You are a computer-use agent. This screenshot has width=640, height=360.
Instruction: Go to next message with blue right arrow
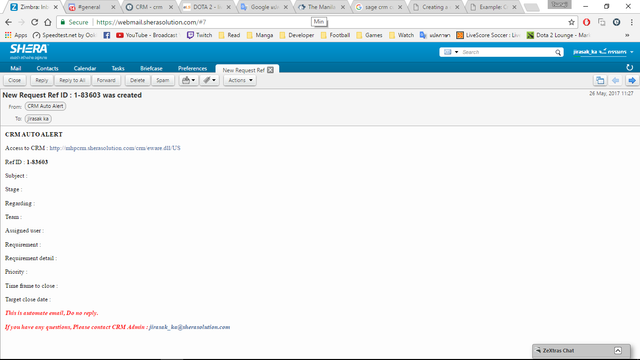click(632, 80)
